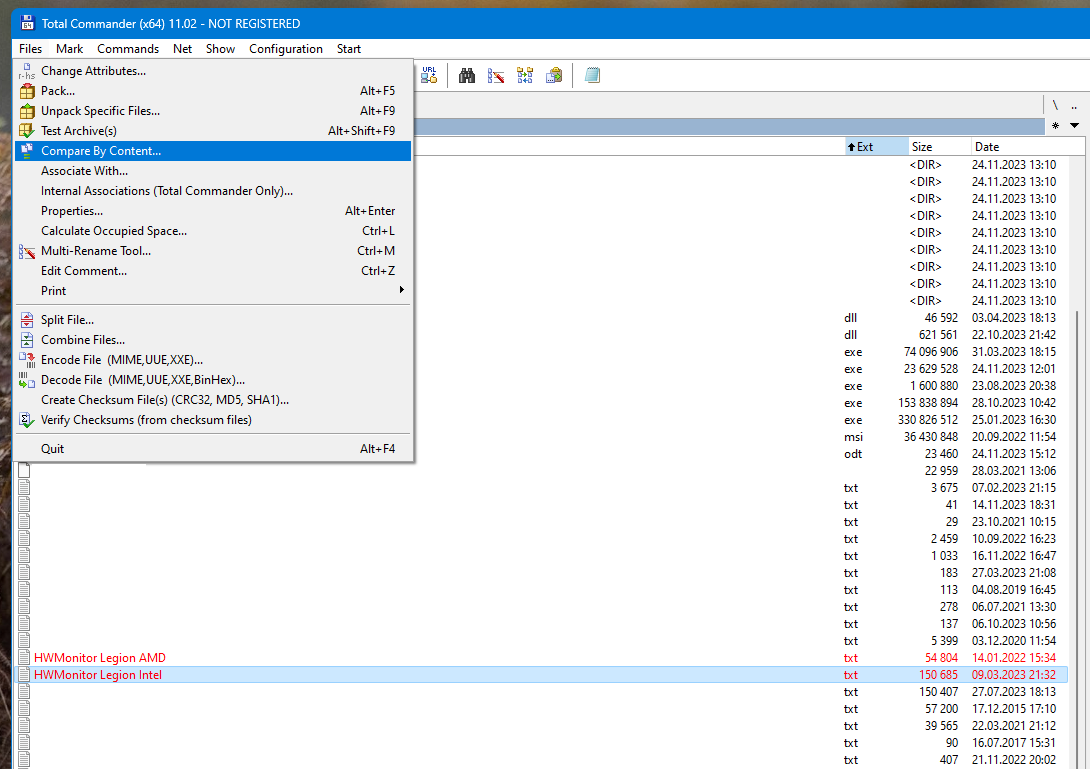Click Quit in the Files menu

click(213, 448)
